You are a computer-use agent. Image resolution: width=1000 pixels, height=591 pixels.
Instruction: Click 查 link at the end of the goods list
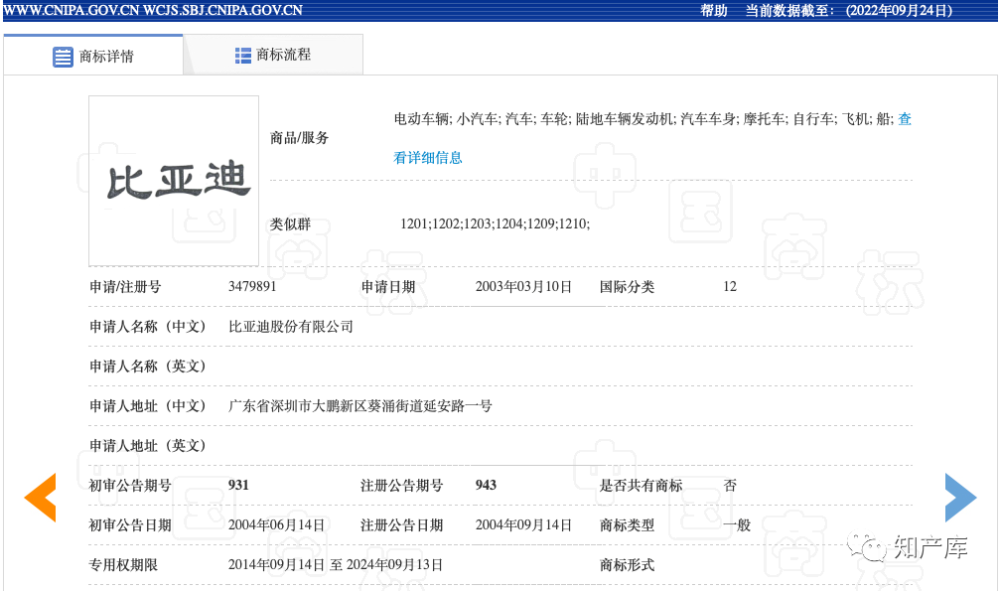click(x=904, y=119)
